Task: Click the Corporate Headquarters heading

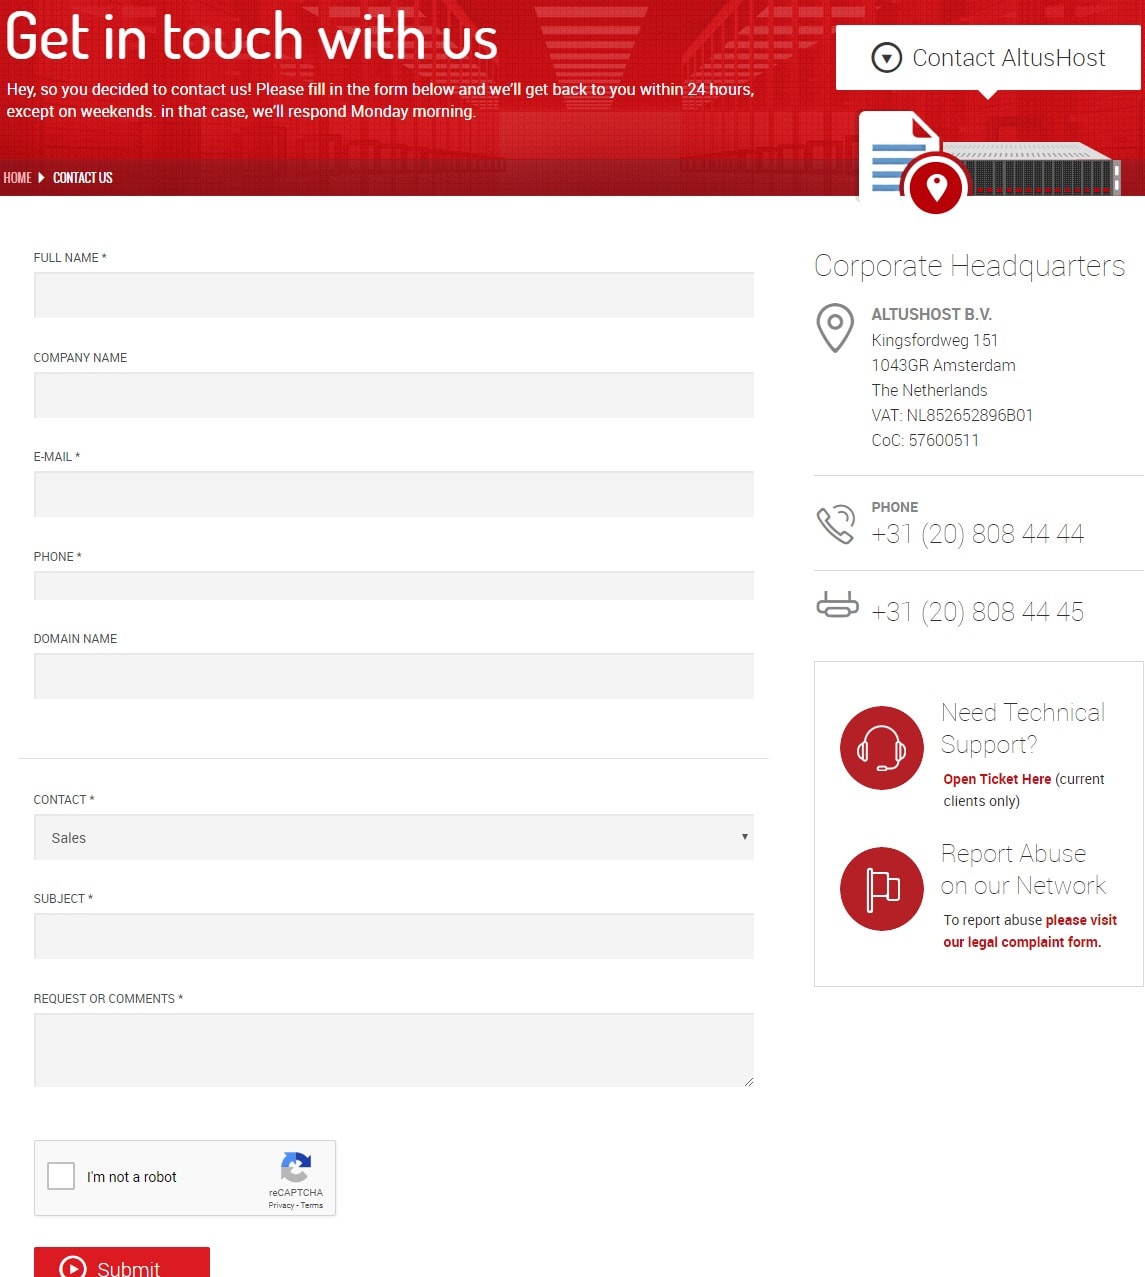Action: click(969, 266)
